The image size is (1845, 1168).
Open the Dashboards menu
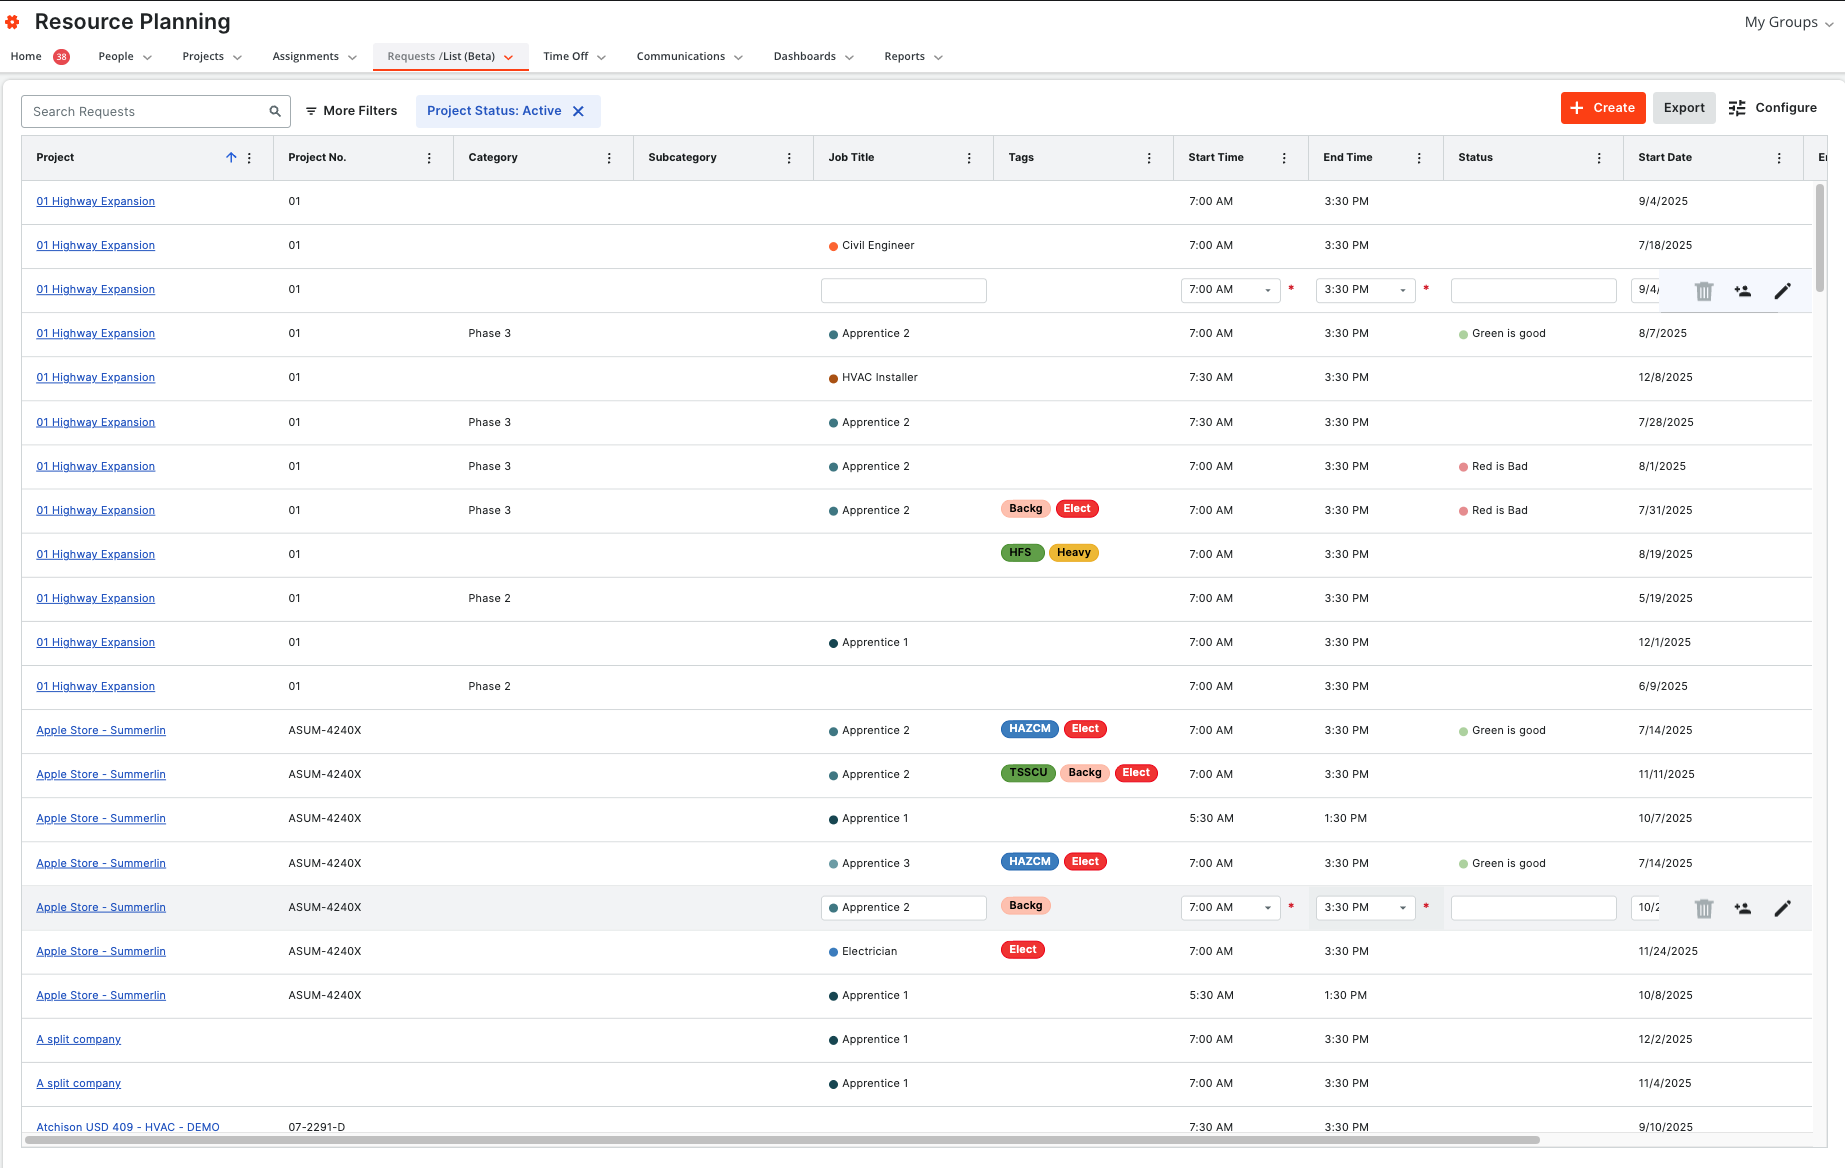click(813, 57)
